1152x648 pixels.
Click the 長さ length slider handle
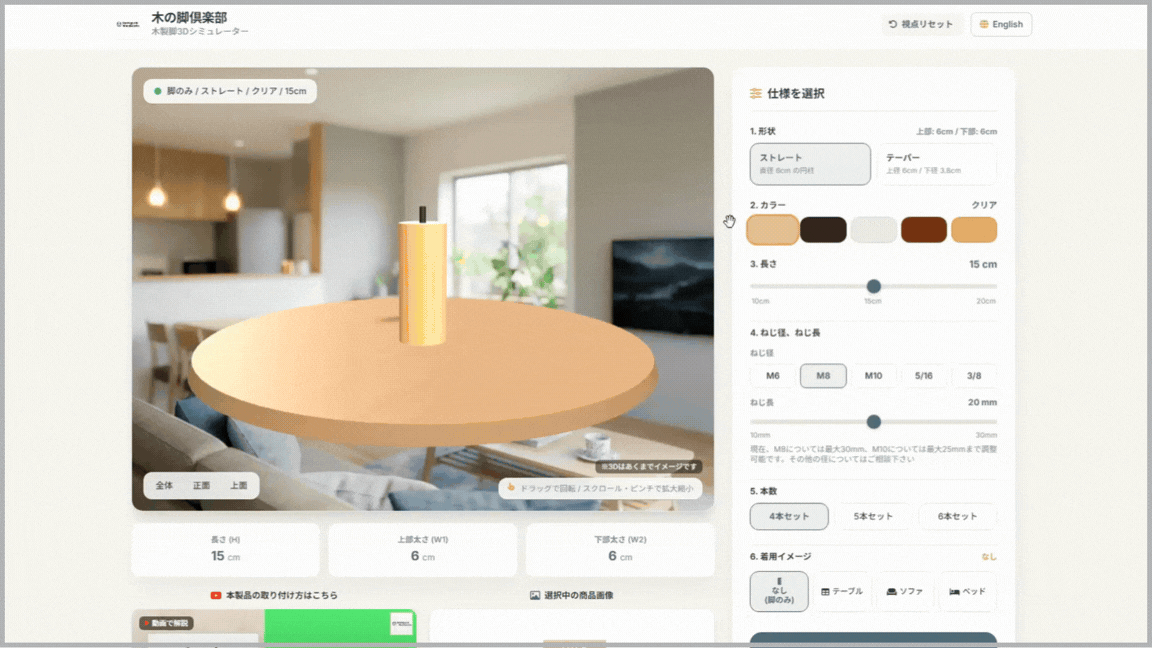[x=874, y=287]
